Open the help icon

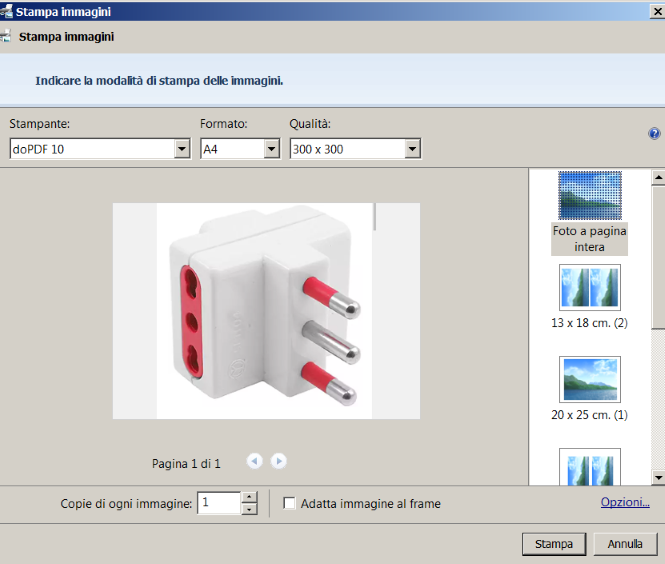pyautogui.click(x=654, y=134)
